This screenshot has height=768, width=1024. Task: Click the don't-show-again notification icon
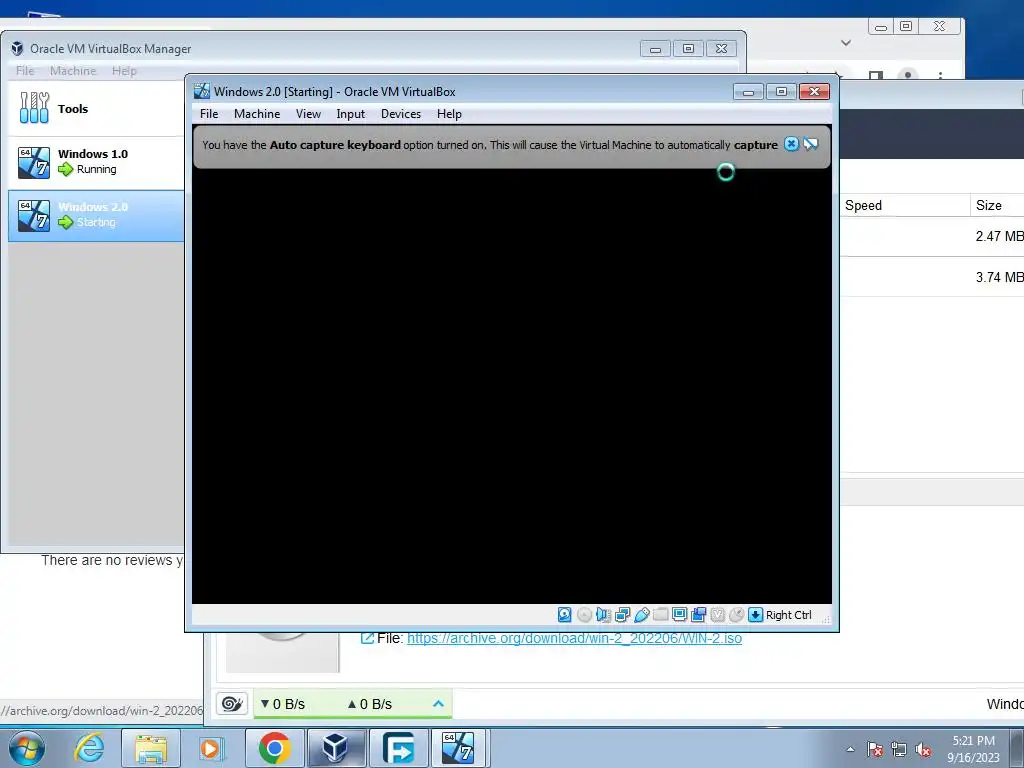point(810,144)
